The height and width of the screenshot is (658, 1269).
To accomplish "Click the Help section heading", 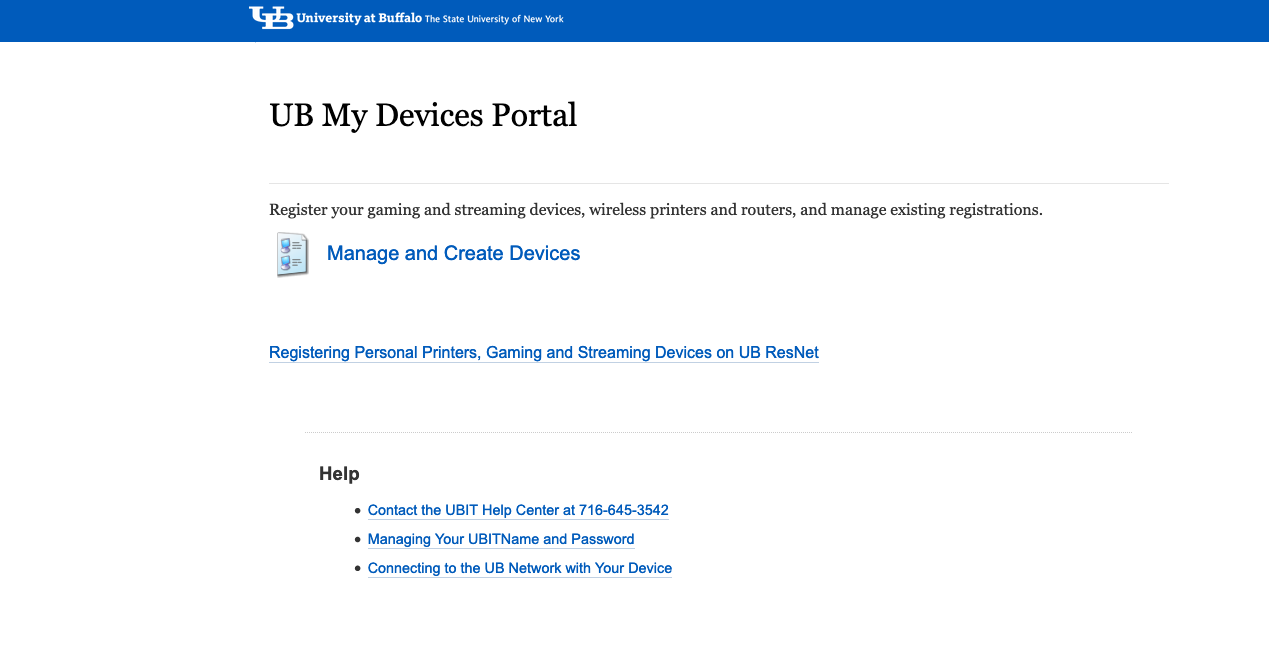I will coord(339,474).
